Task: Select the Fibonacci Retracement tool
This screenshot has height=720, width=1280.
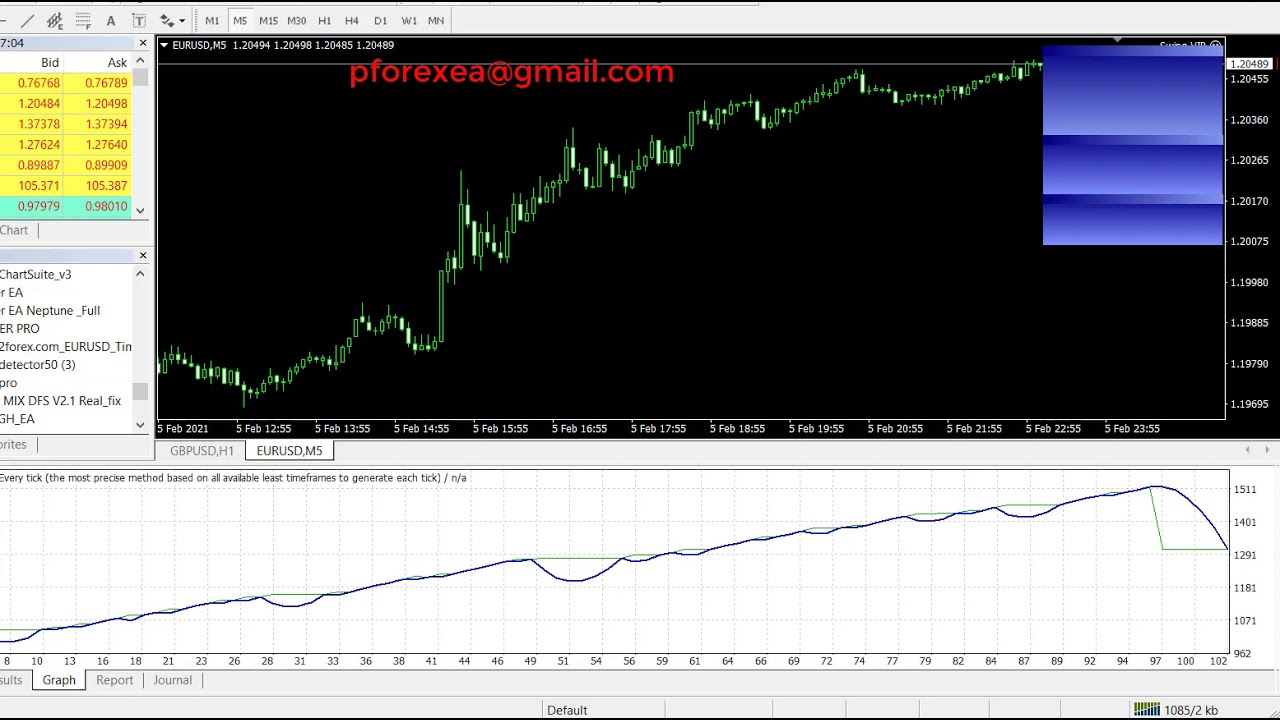Action: coord(83,20)
